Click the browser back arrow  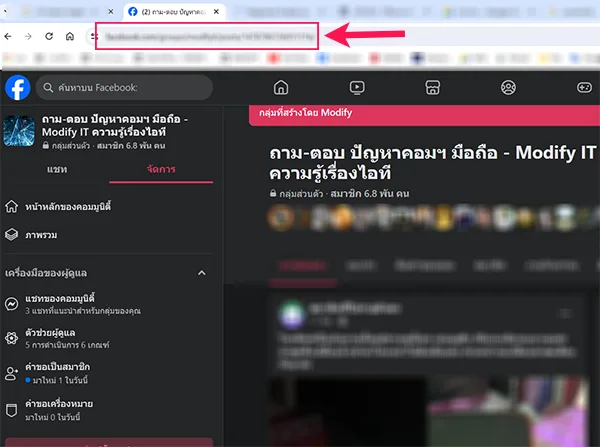[8, 36]
